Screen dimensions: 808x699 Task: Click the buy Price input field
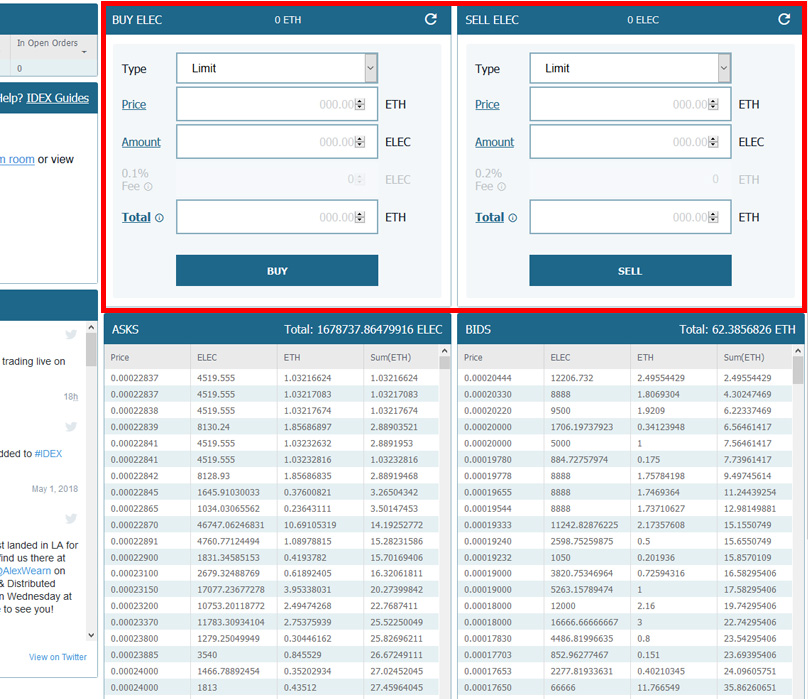pos(277,104)
